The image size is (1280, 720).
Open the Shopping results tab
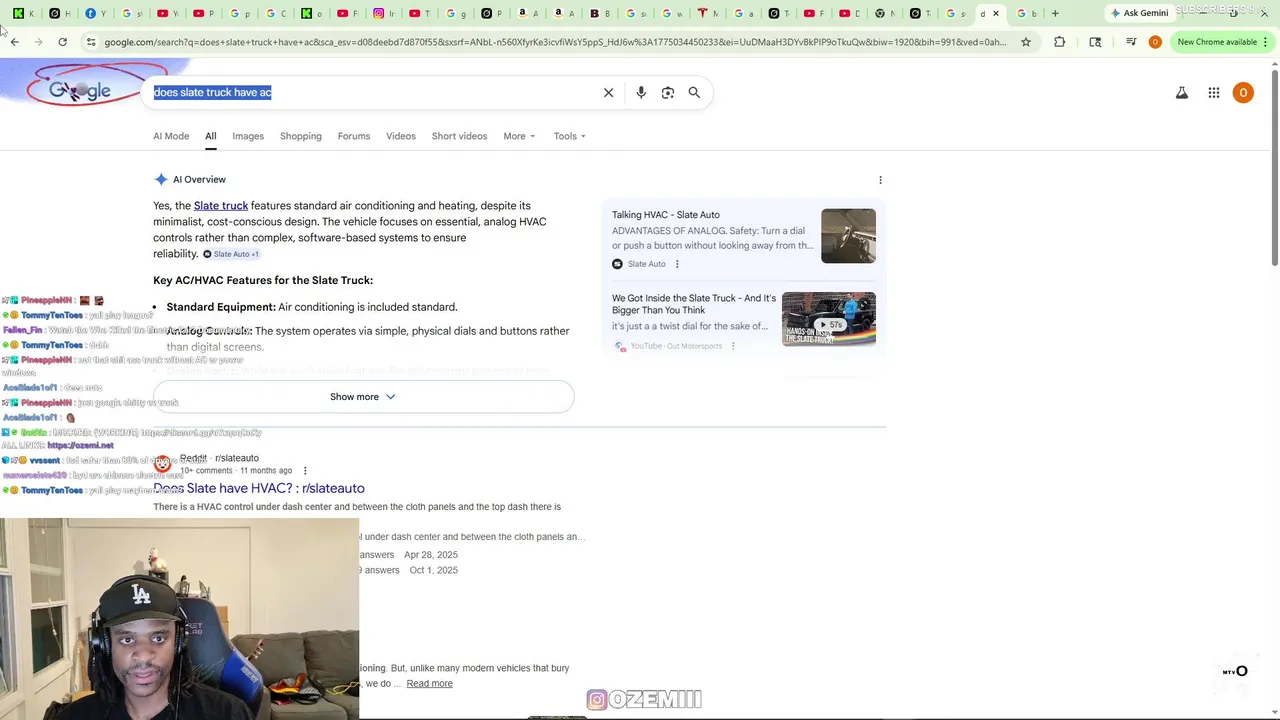click(x=301, y=136)
